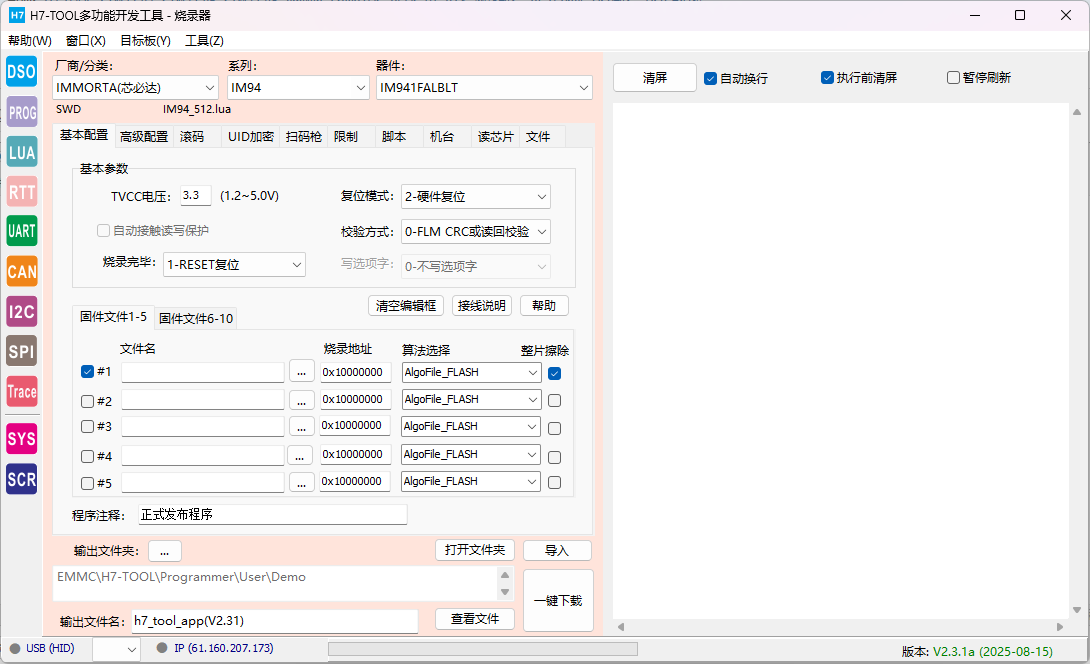Click the H7 app icon in title bar
Image resolution: width=1090 pixels, height=664 pixels.
17,15
